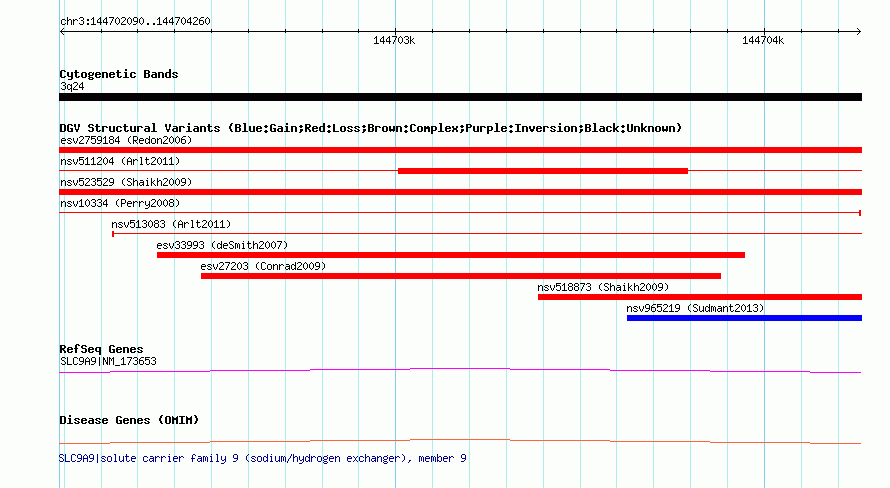Open the nsv523529 (Shaikh2009) variant label
This screenshot has height=488, width=890.
126,182
